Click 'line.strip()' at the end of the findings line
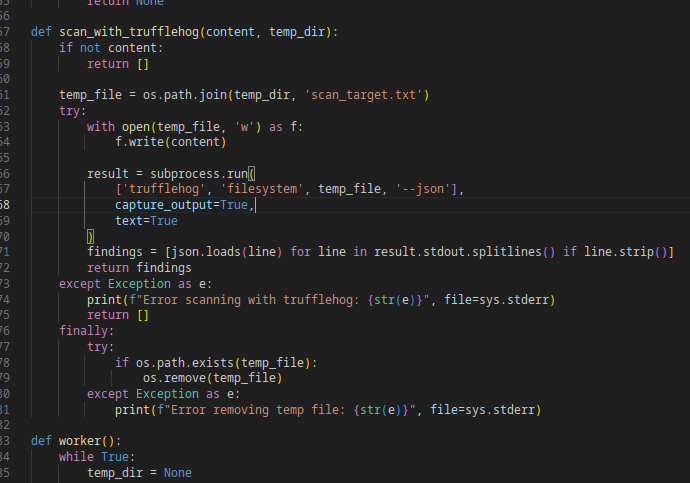This screenshot has width=690, height=483. click(625, 252)
